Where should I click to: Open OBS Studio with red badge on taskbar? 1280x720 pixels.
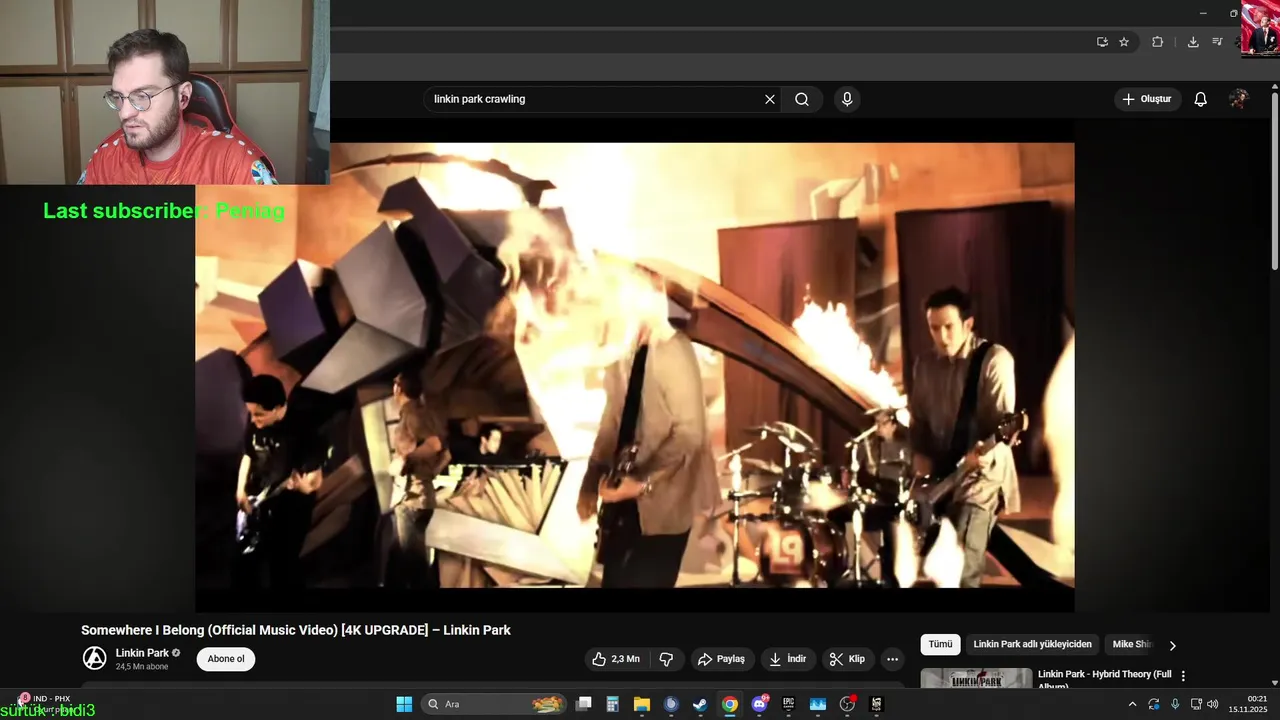coord(847,704)
